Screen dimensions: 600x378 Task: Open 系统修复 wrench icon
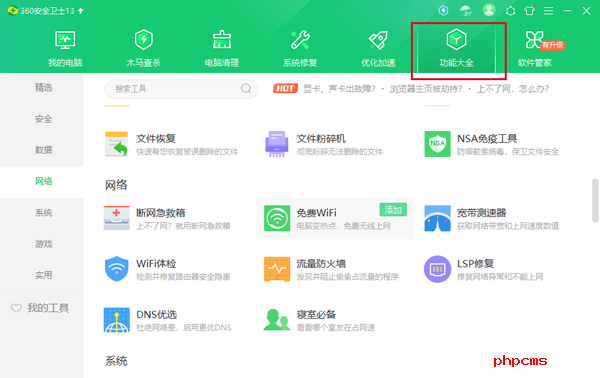[x=300, y=40]
